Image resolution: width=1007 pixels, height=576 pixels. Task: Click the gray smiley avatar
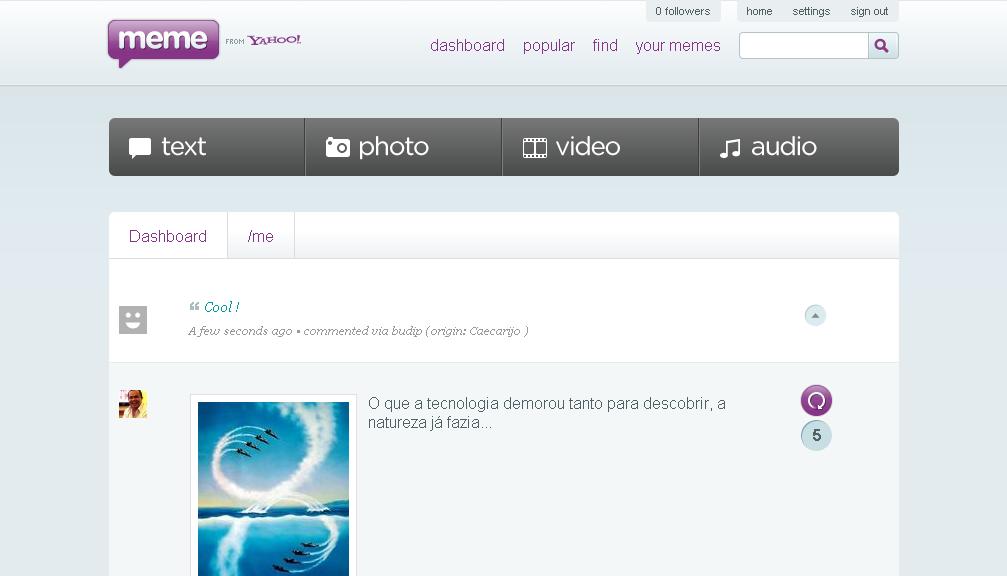tap(133, 320)
